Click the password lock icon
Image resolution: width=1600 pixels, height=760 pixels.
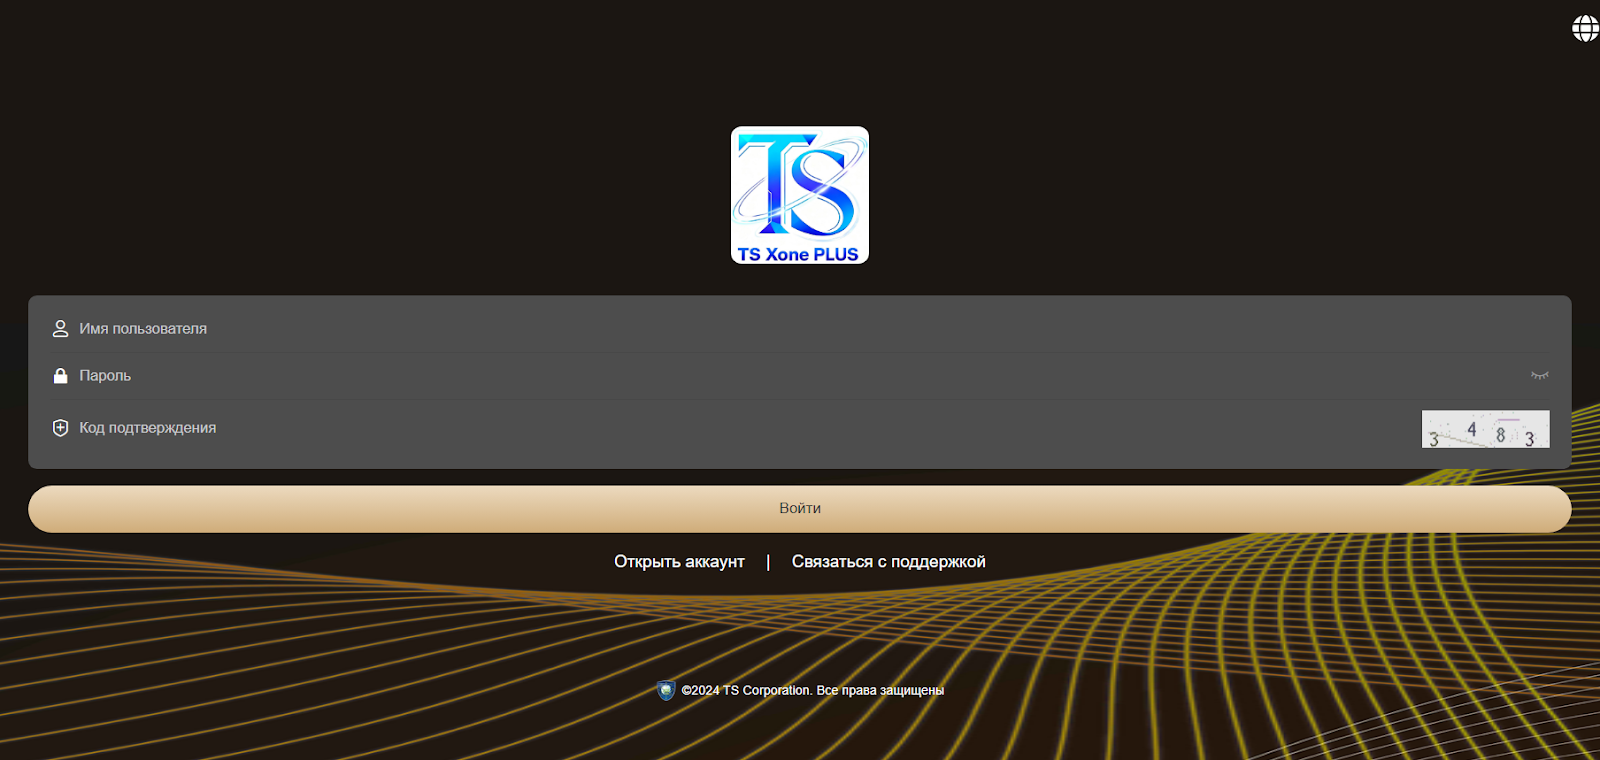60,375
